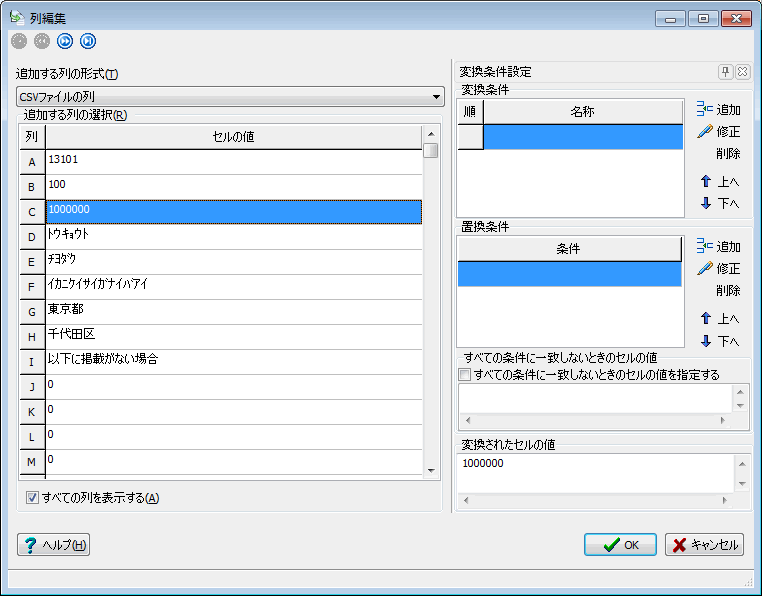The image size is (762, 596).
Task: Select column G row with 東京都
Action: pos(233,312)
